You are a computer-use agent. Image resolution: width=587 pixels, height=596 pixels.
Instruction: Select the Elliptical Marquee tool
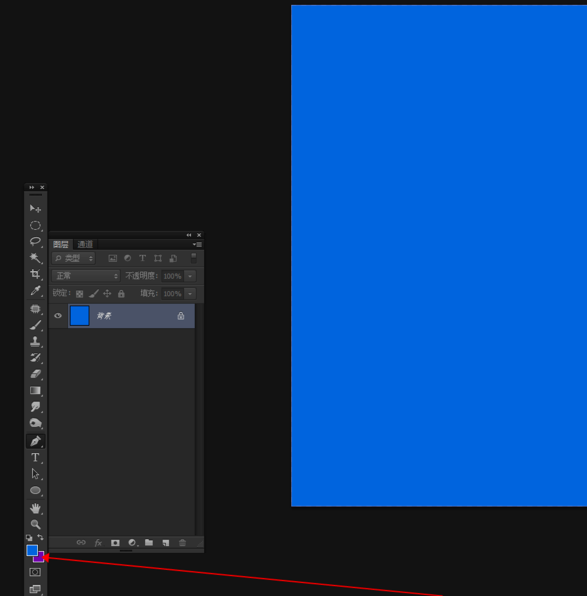coord(35,225)
